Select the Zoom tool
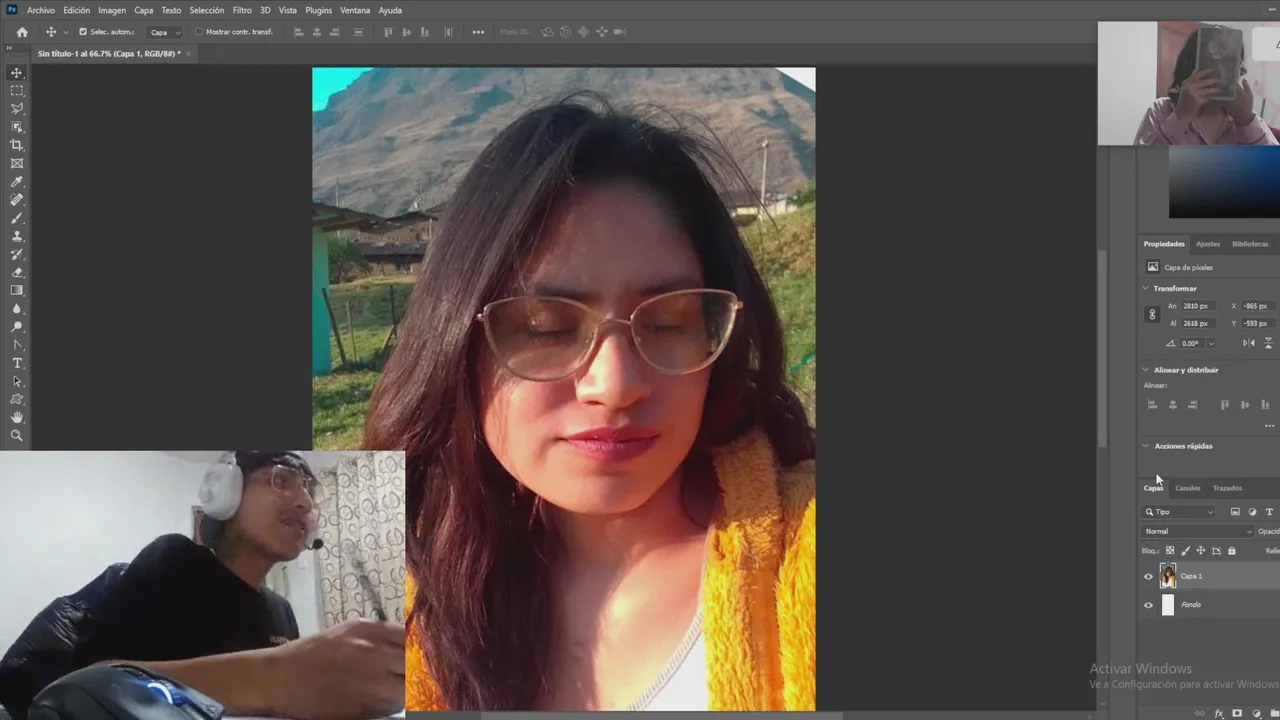The image size is (1280, 720). click(x=17, y=435)
